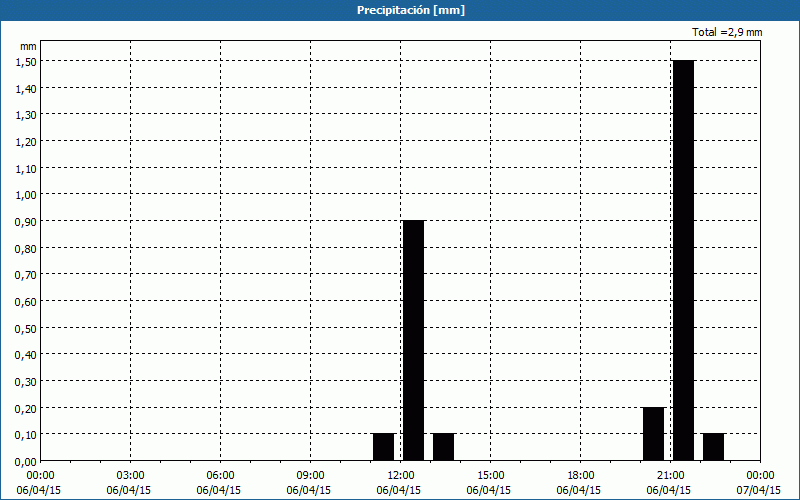Click the 1,50 y-axis value
Viewport: 800px width, 500px height.
26,61
